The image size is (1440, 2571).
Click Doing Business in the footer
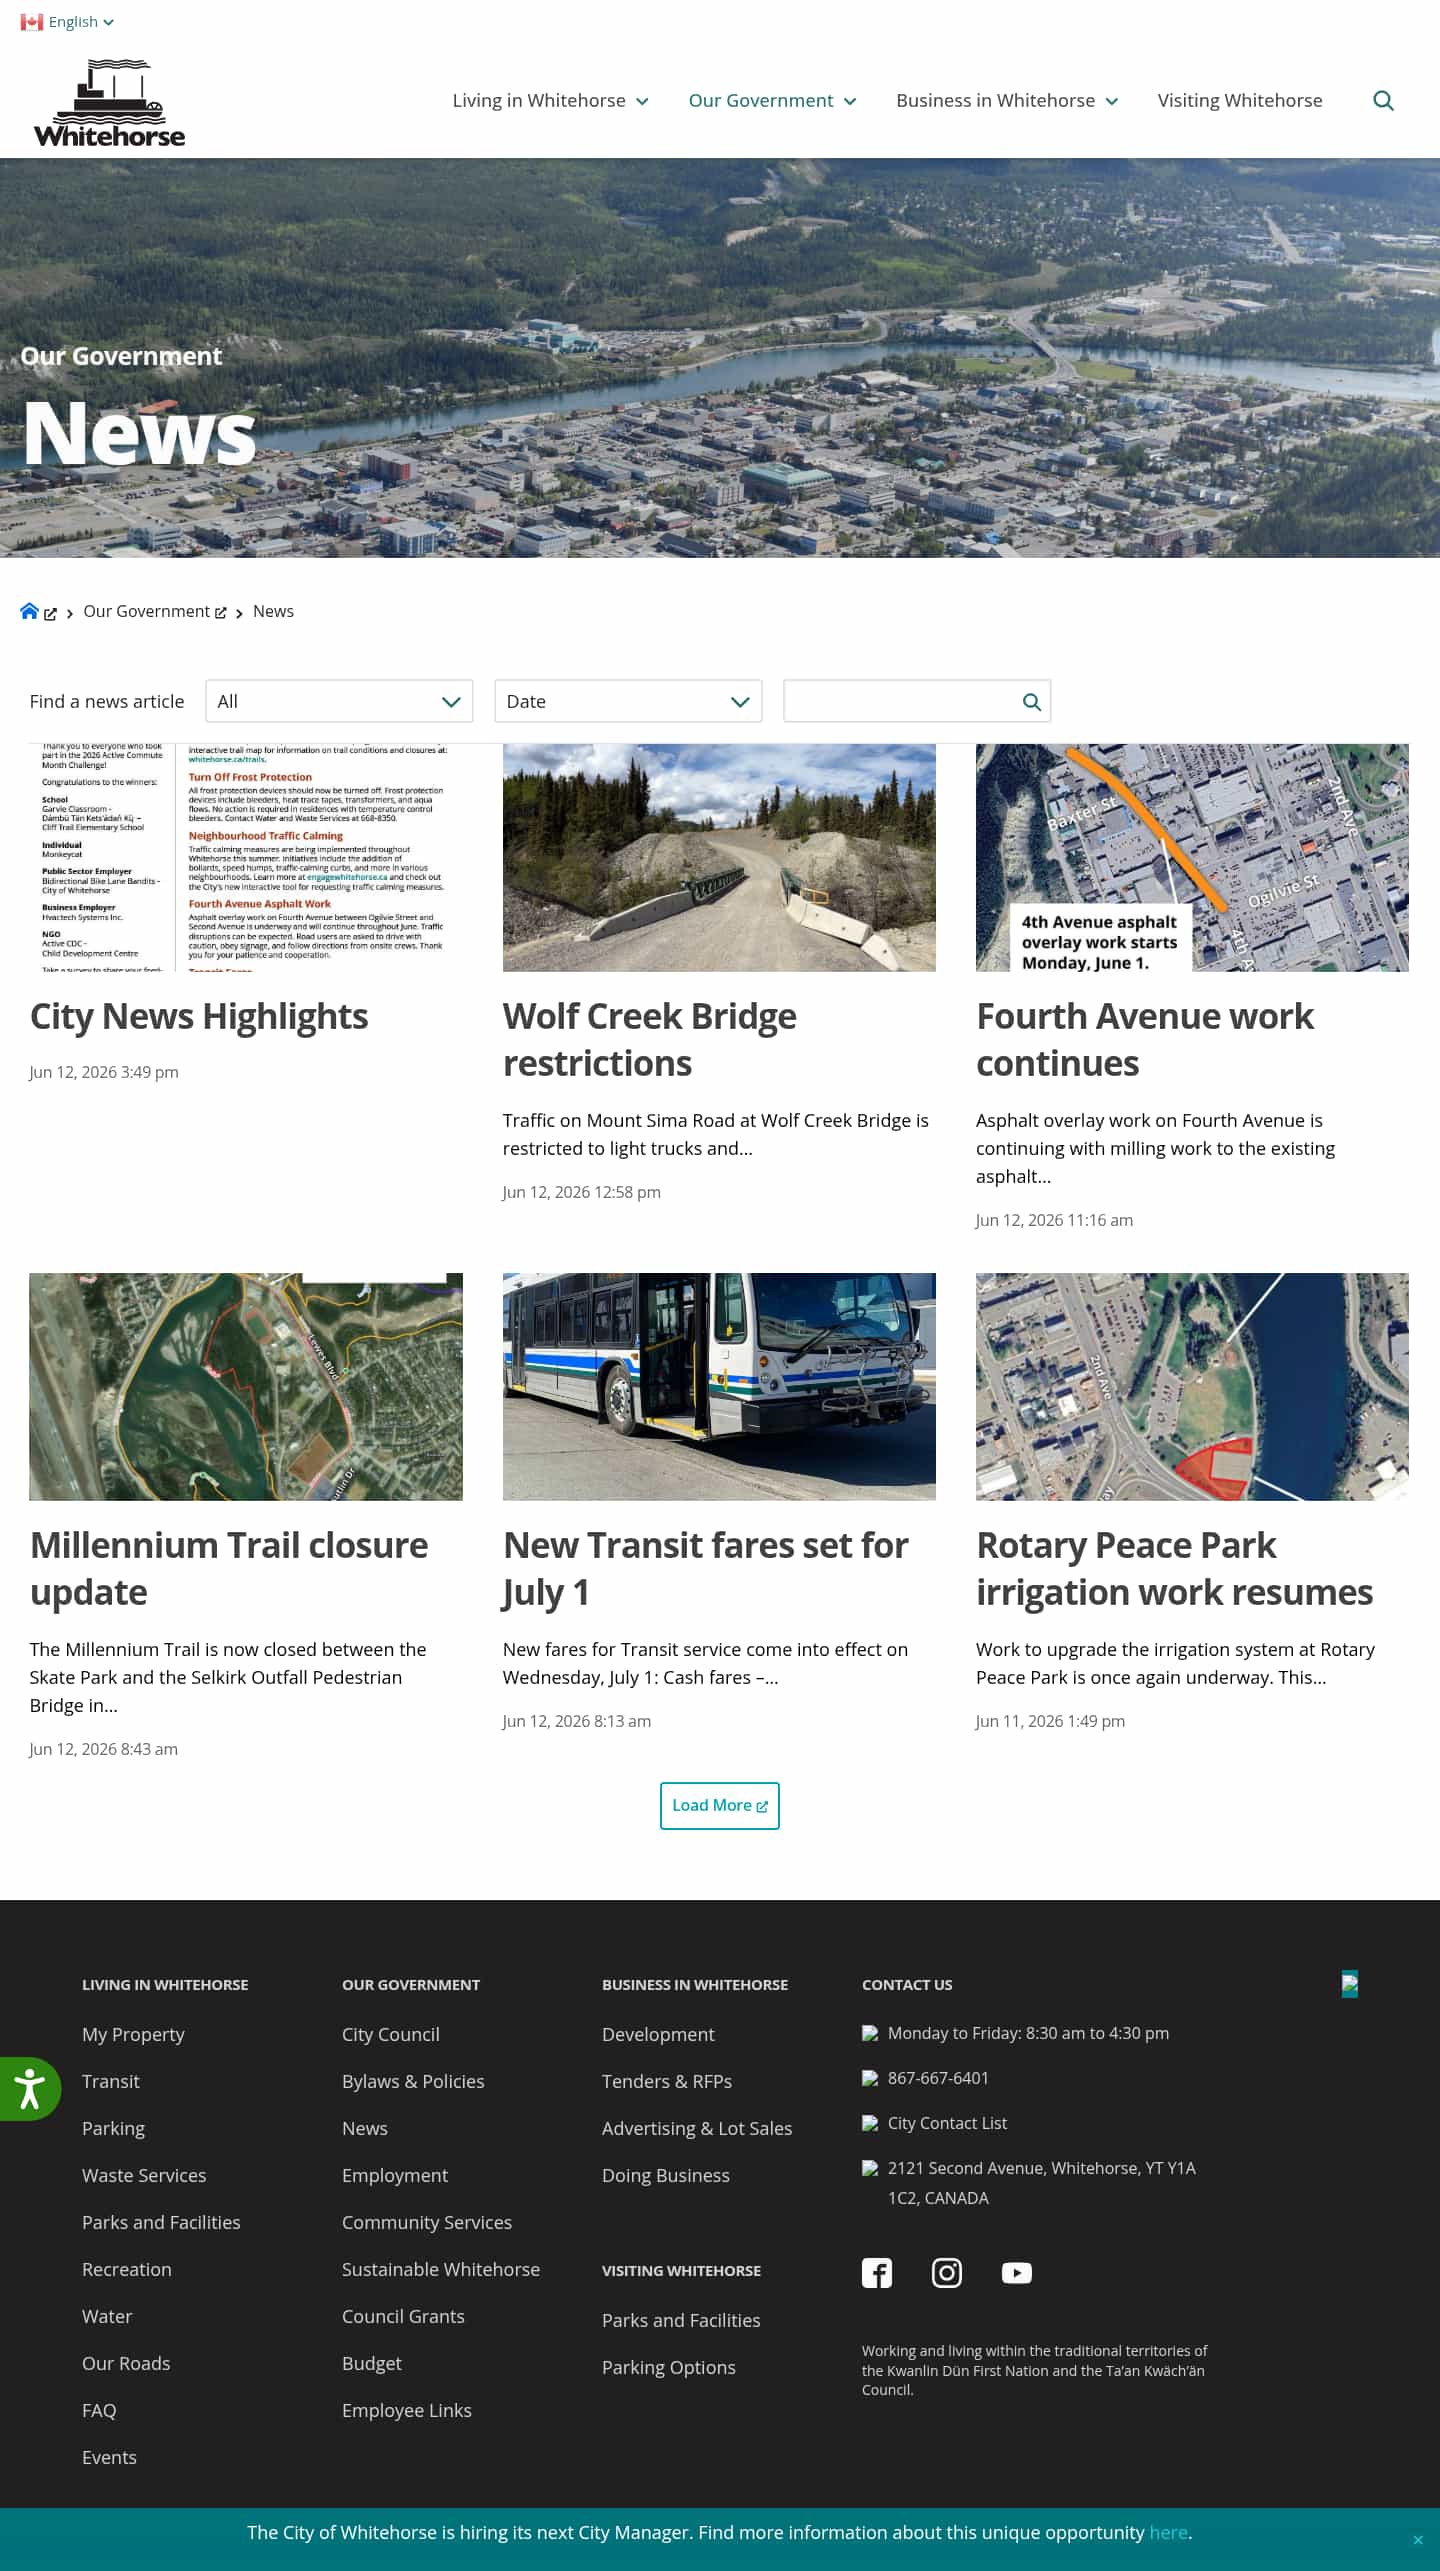point(666,2175)
